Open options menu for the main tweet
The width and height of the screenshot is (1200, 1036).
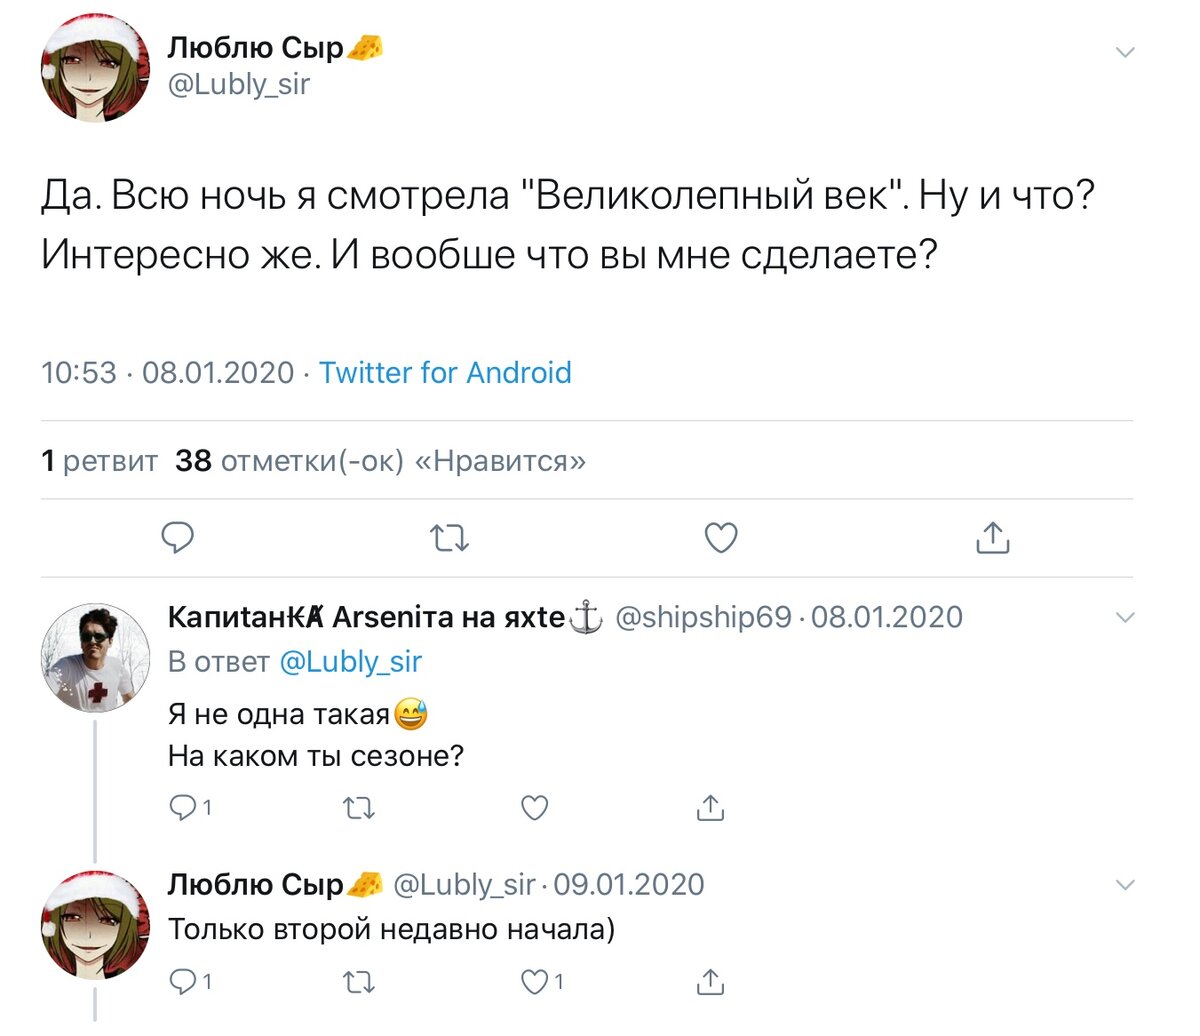pos(1126,51)
